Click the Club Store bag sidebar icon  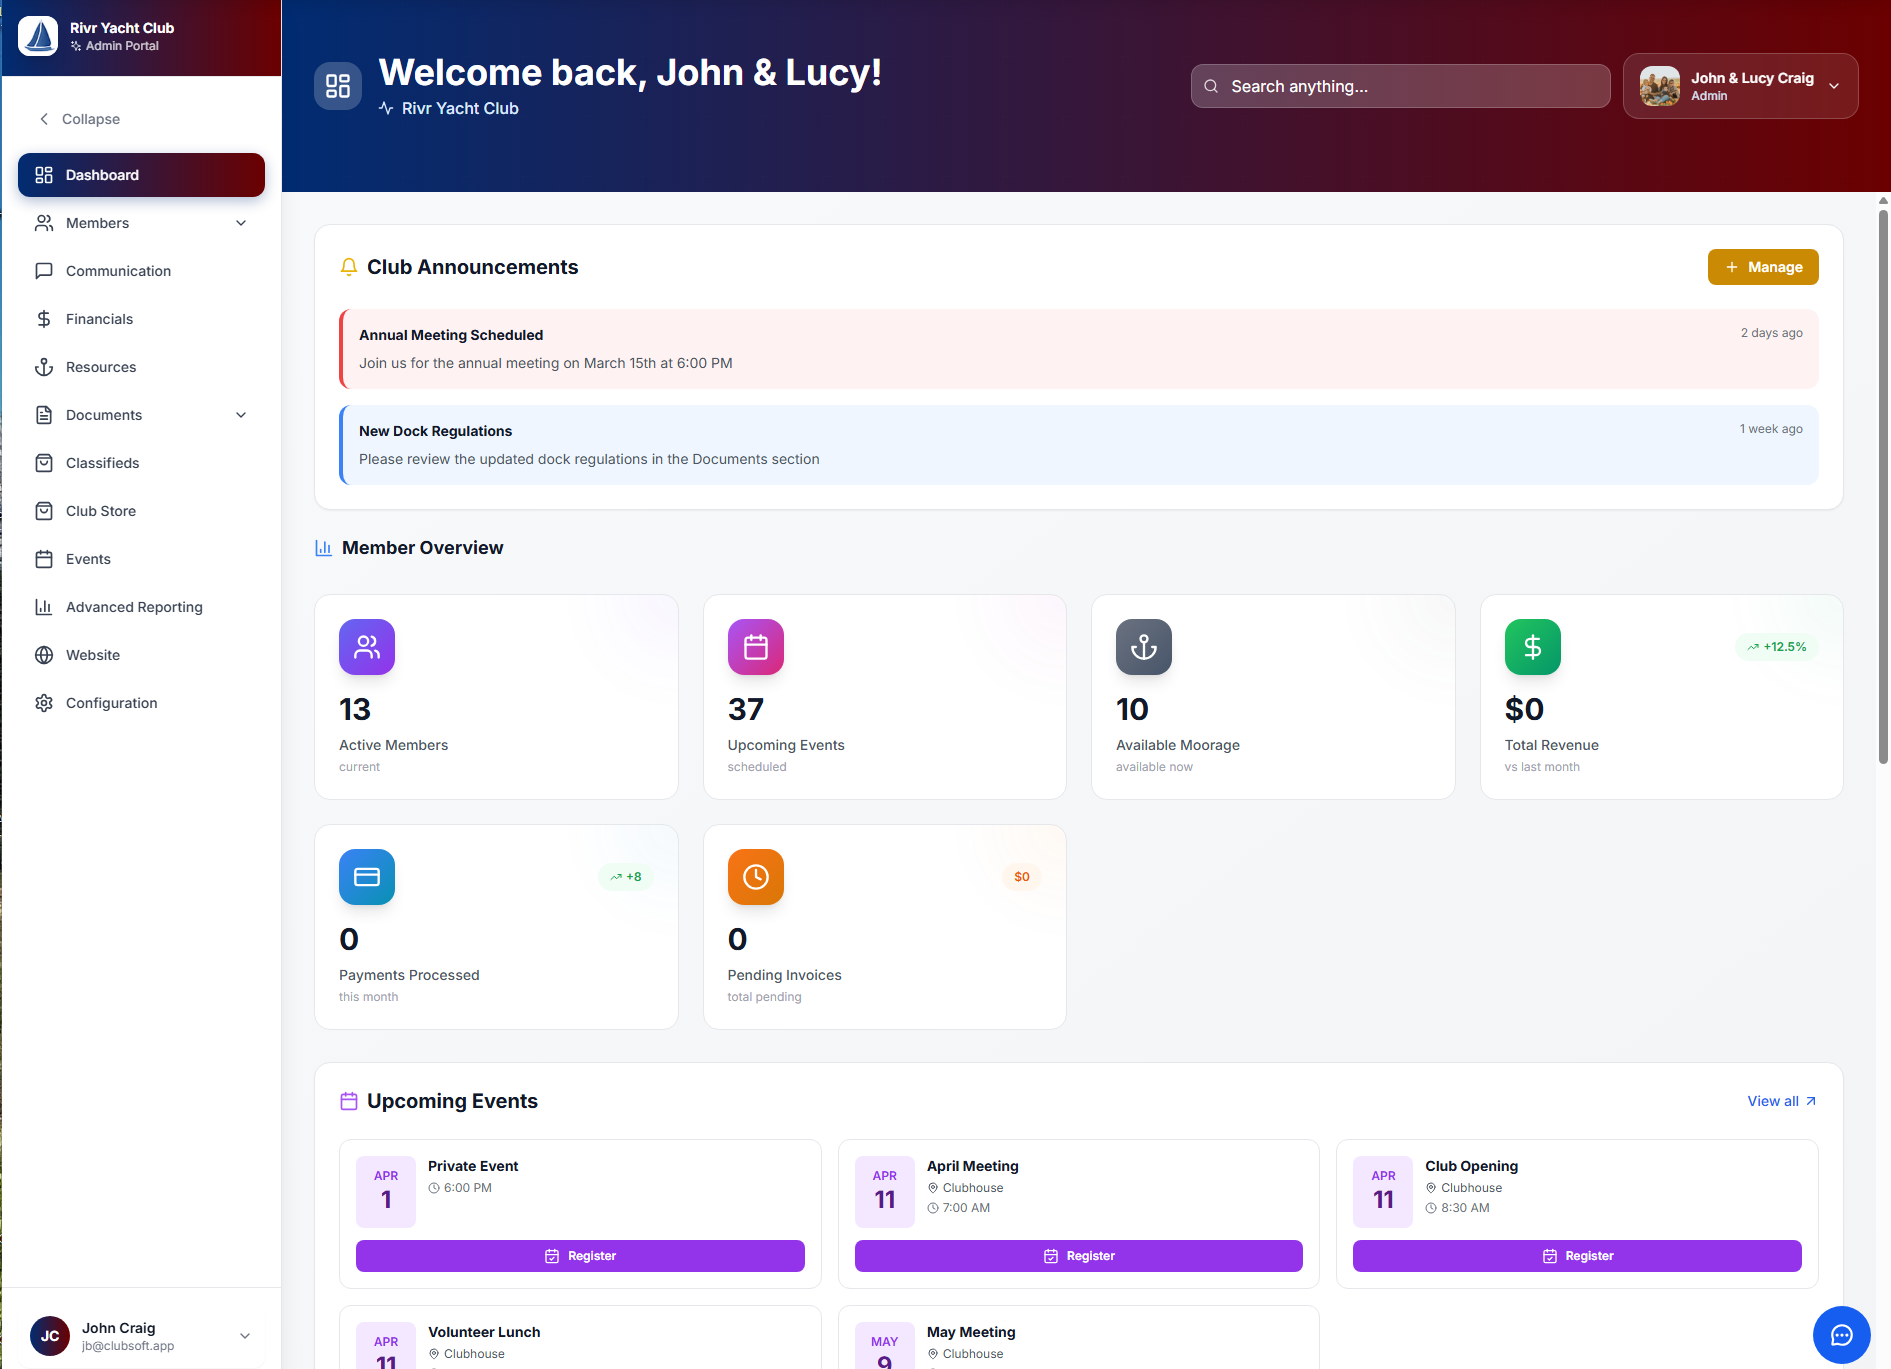point(44,511)
